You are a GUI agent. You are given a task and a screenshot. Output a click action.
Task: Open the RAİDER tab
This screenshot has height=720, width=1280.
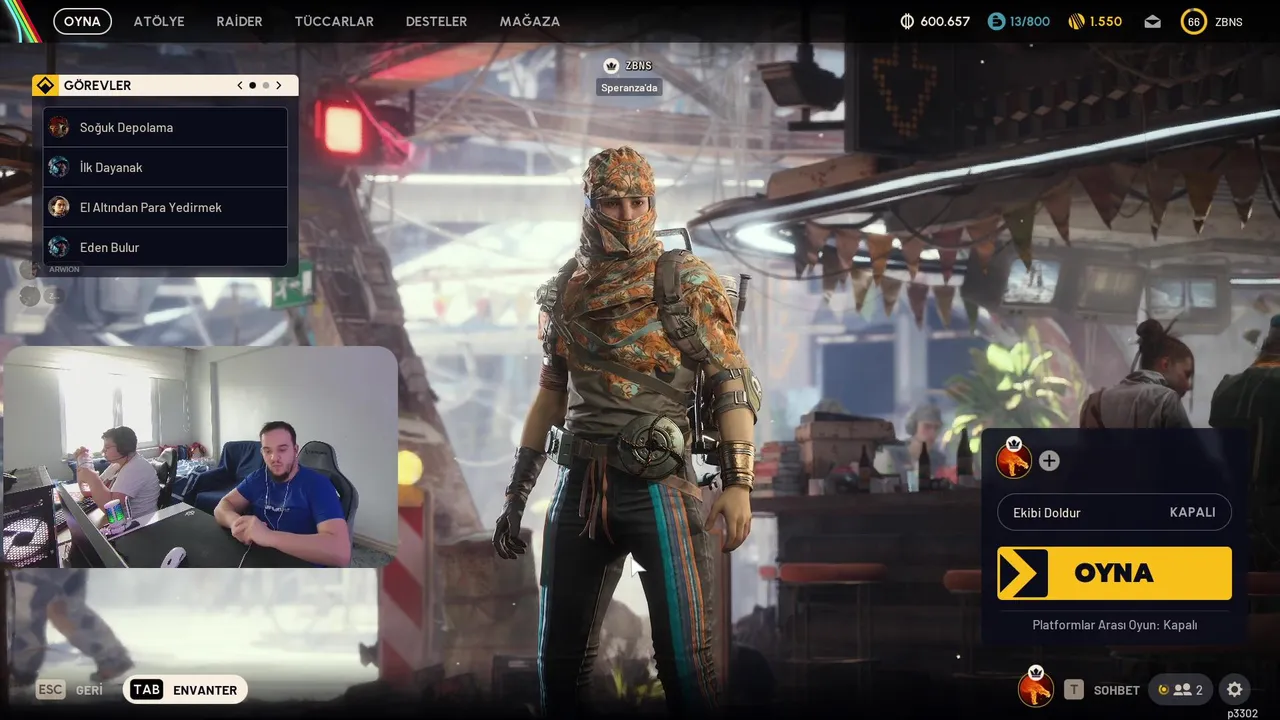[x=239, y=21]
